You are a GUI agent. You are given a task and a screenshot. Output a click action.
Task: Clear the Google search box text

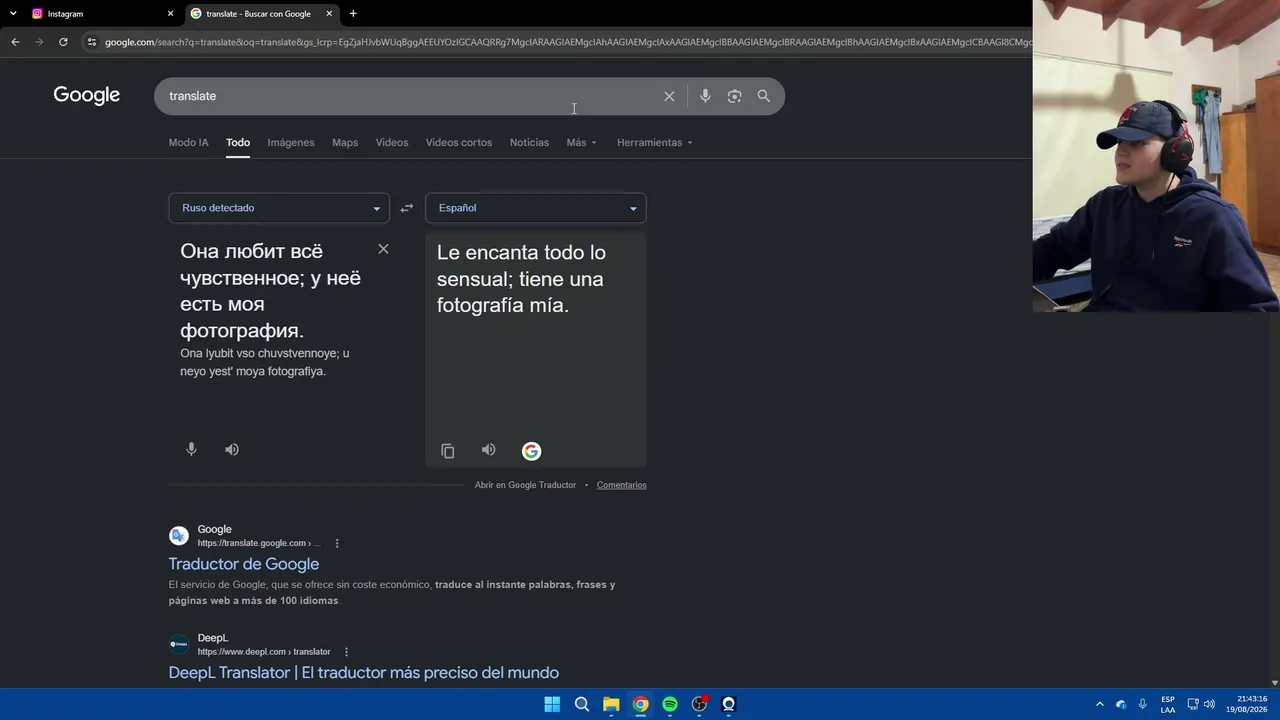click(x=669, y=96)
